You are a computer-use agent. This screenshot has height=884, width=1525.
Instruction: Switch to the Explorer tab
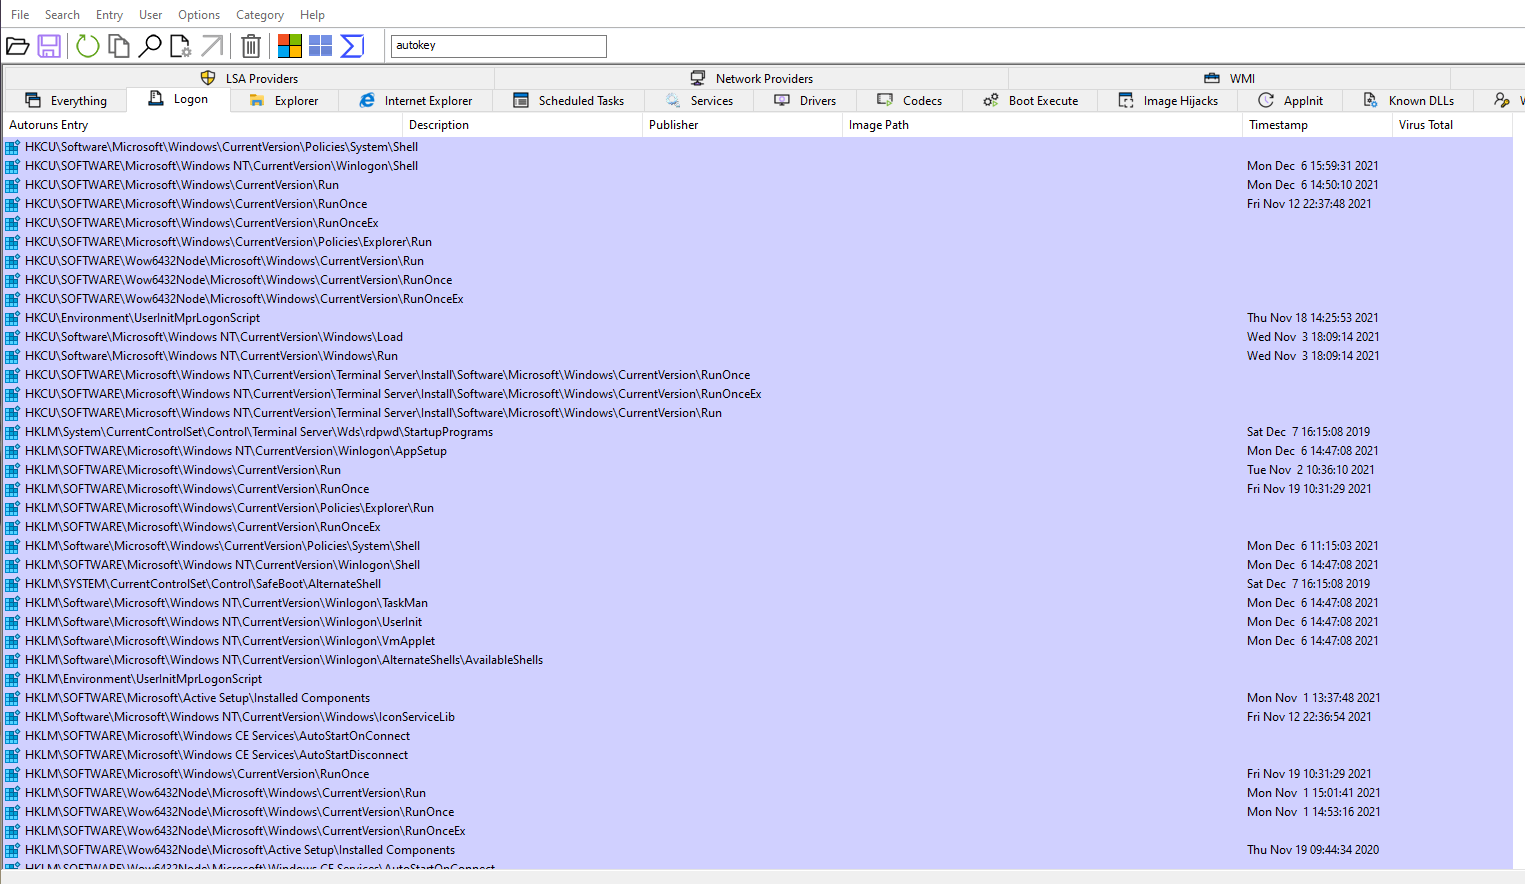coord(284,100)
